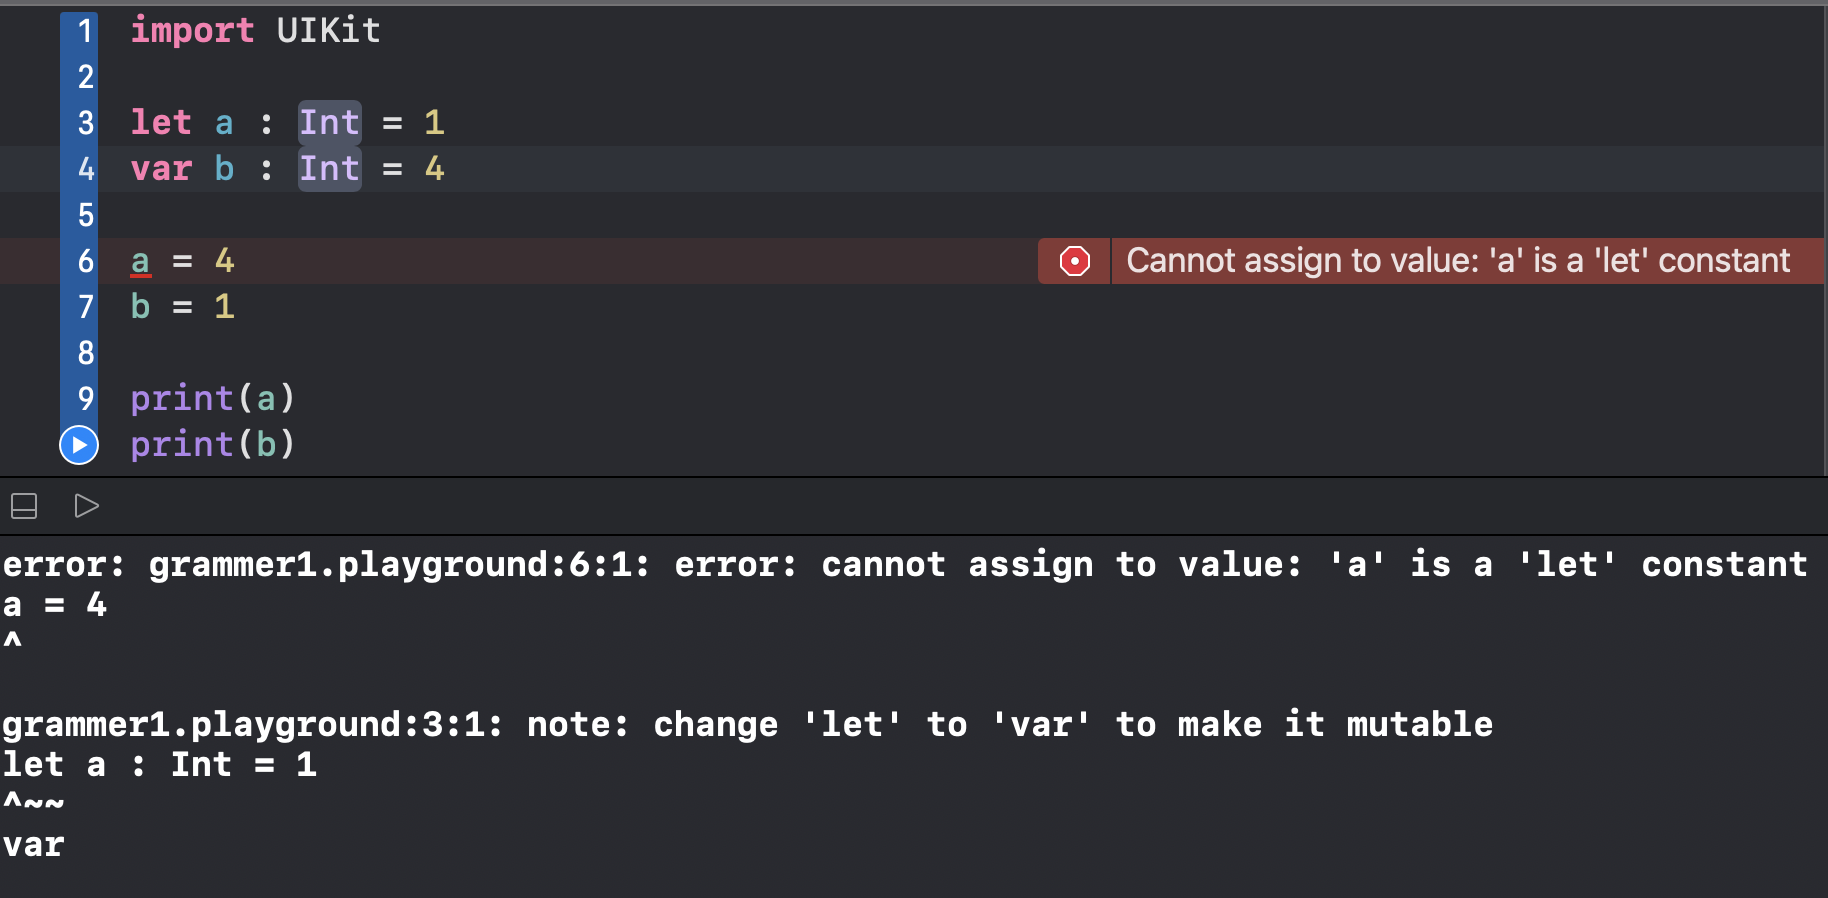Click the b = 1 assignment line
Screen dimensions: 1828x898
click(182, 307)
